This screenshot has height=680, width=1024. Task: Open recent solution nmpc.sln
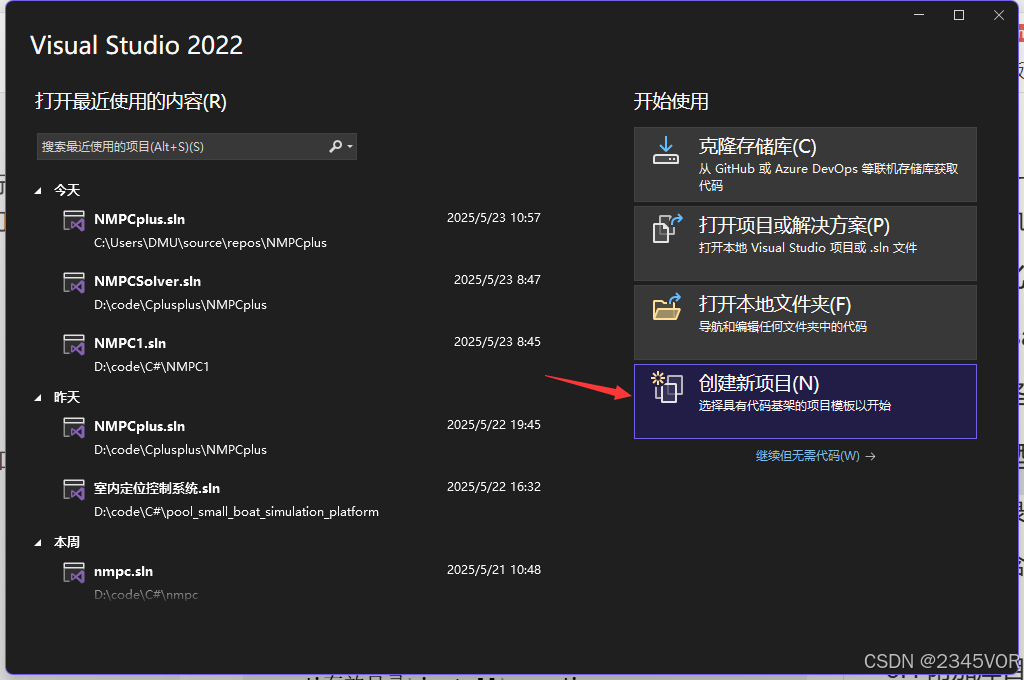[301, 582]
